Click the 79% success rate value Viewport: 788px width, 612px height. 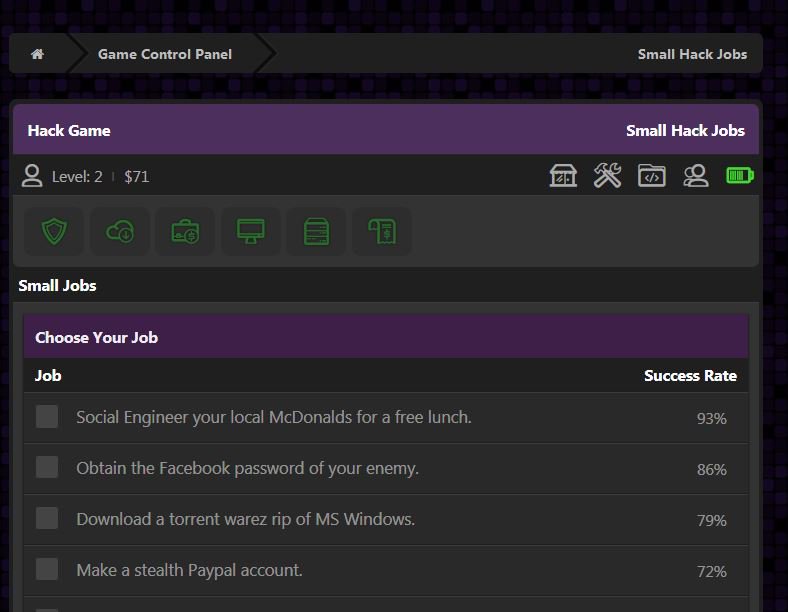(x=712, y=521)
